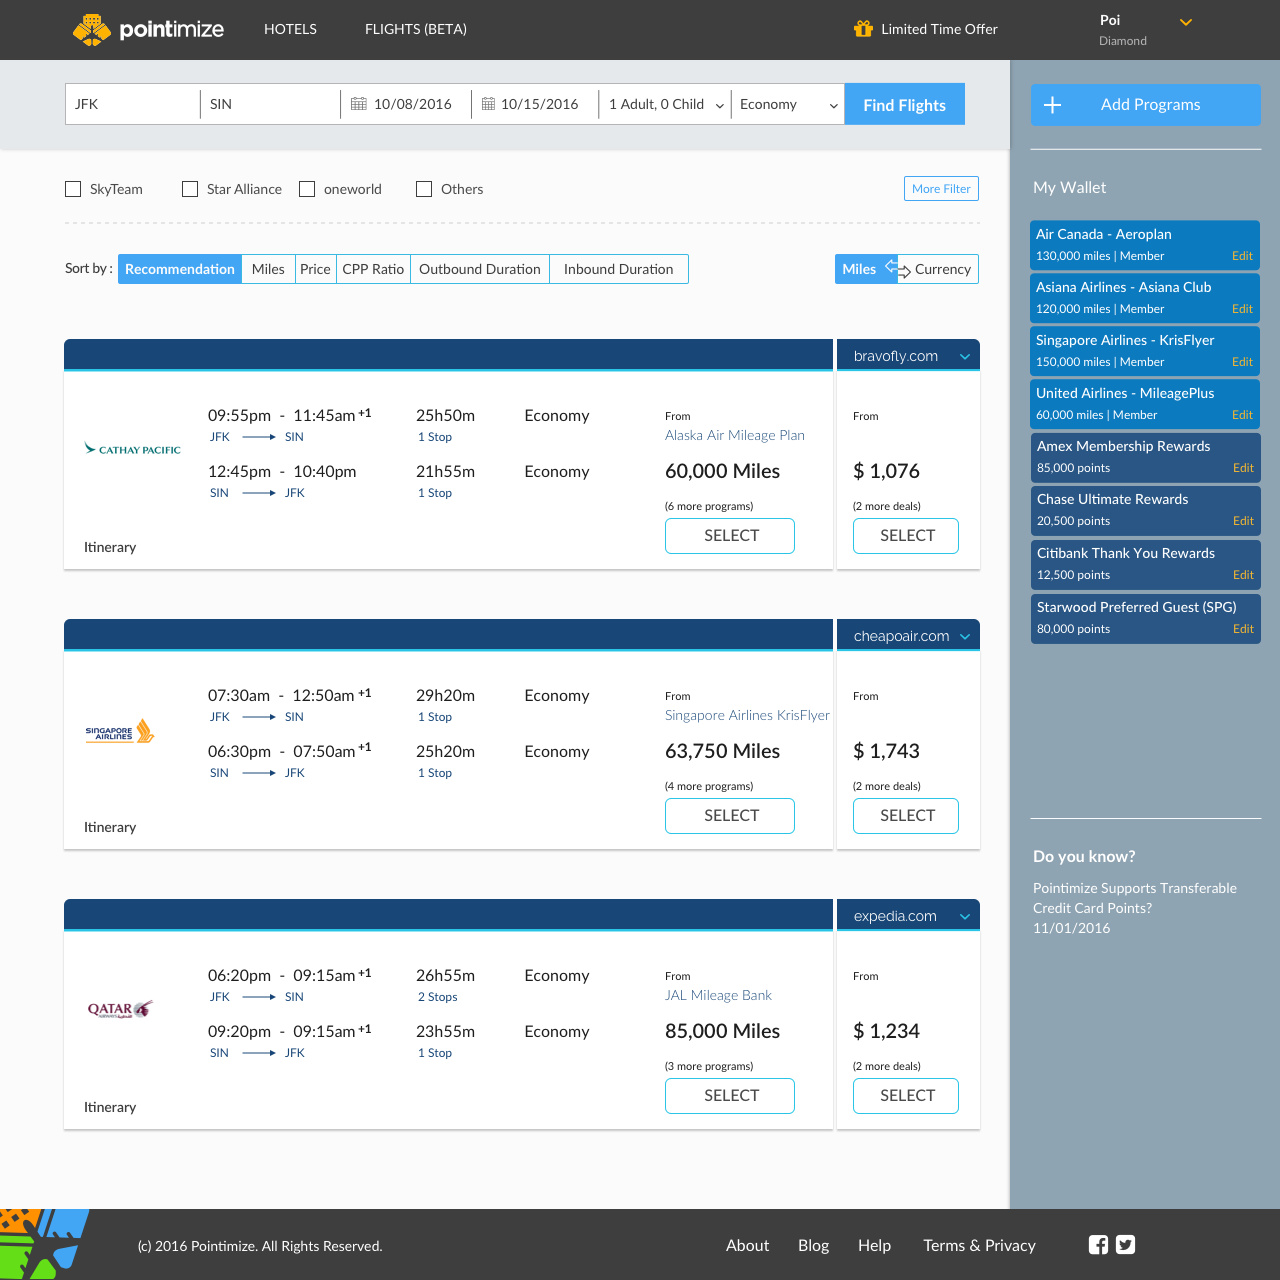The width and height of the screenshot is (1280, 1280).
Task: Sort results by Recommendation
Action: [x=180, y=269]
